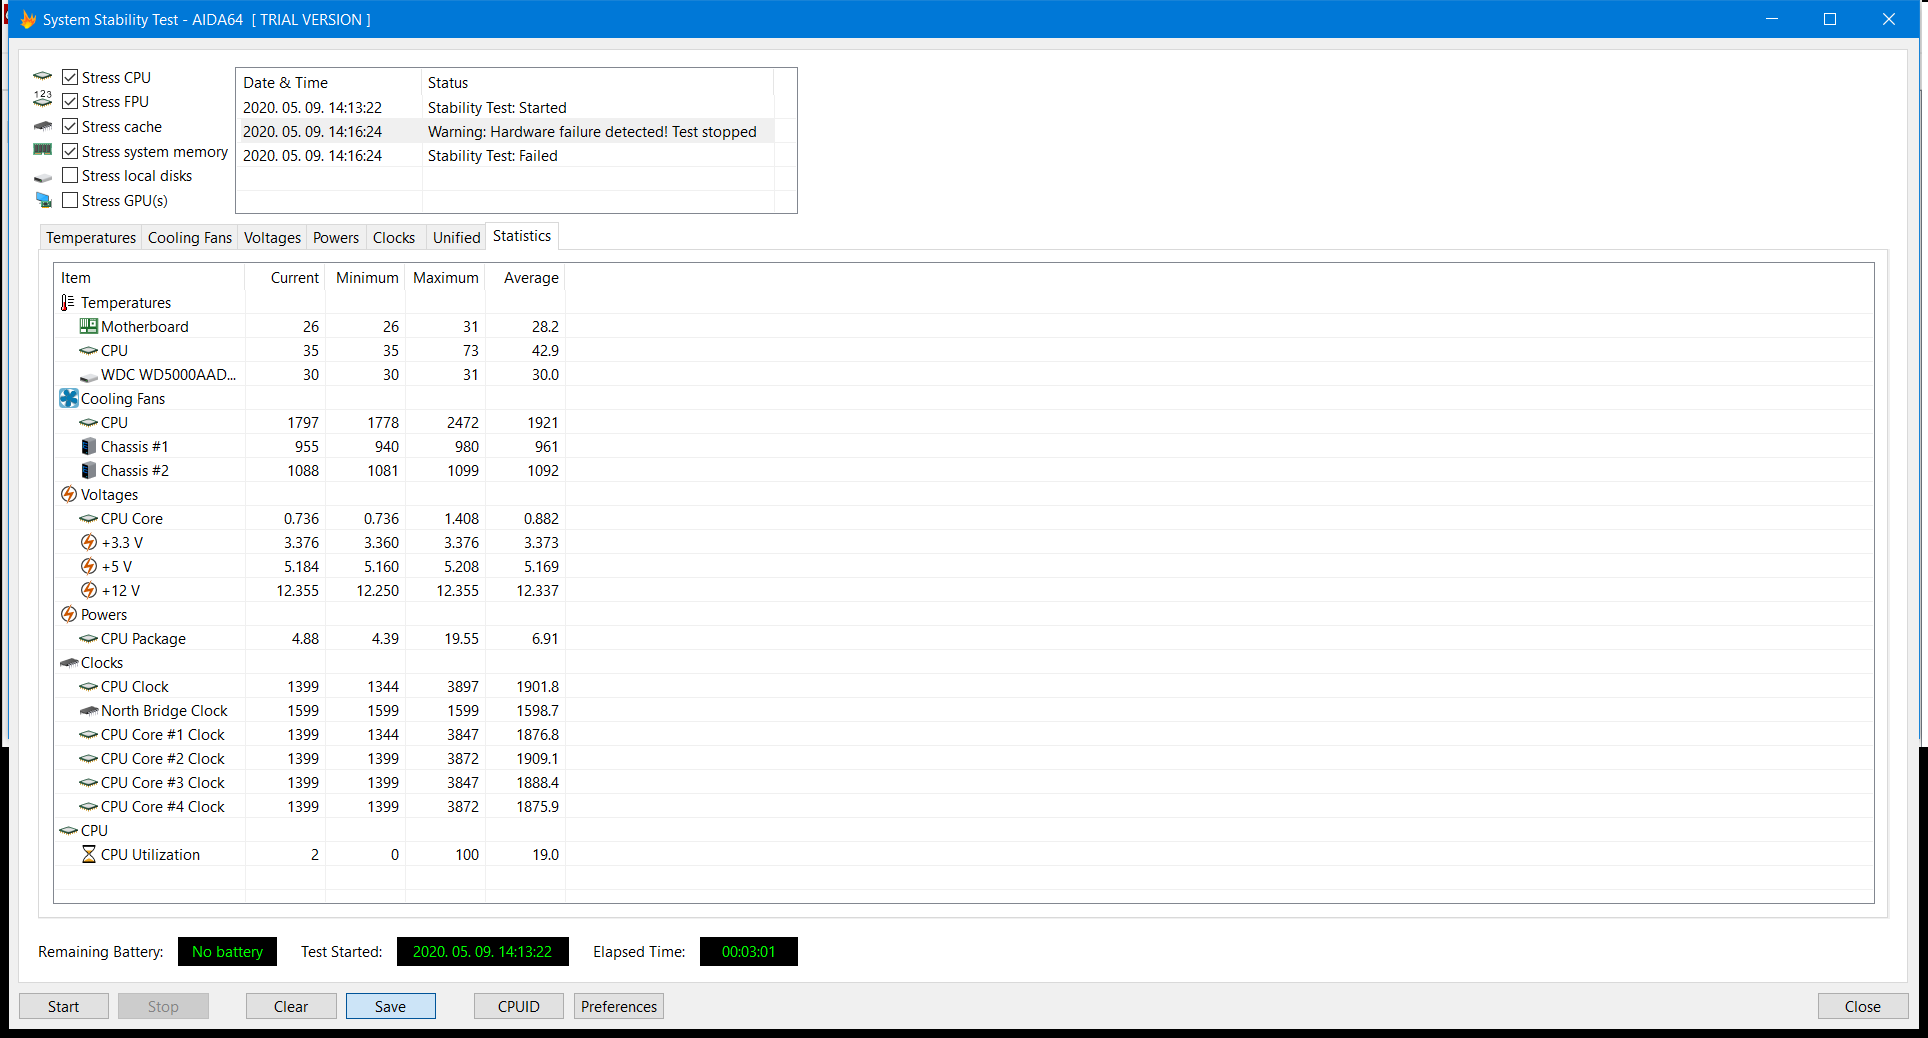Click the Stress cache chip icon

coord(43,126)
